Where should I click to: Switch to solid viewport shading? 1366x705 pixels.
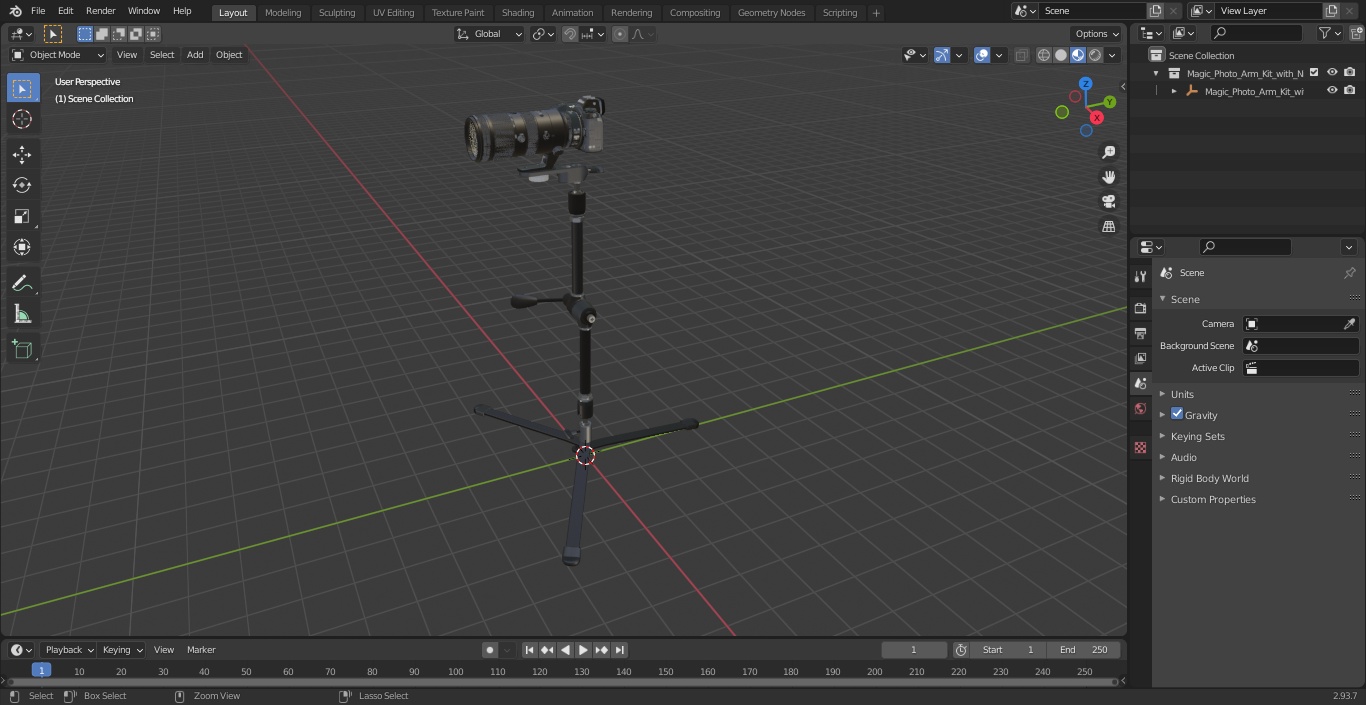coord(1061,55)
